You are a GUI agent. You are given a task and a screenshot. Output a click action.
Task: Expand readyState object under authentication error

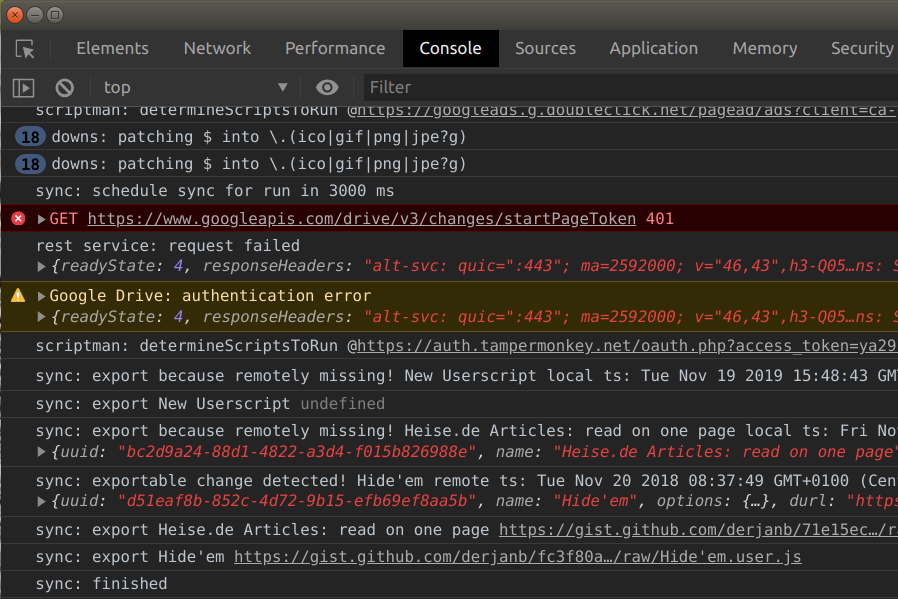[41, 317]
